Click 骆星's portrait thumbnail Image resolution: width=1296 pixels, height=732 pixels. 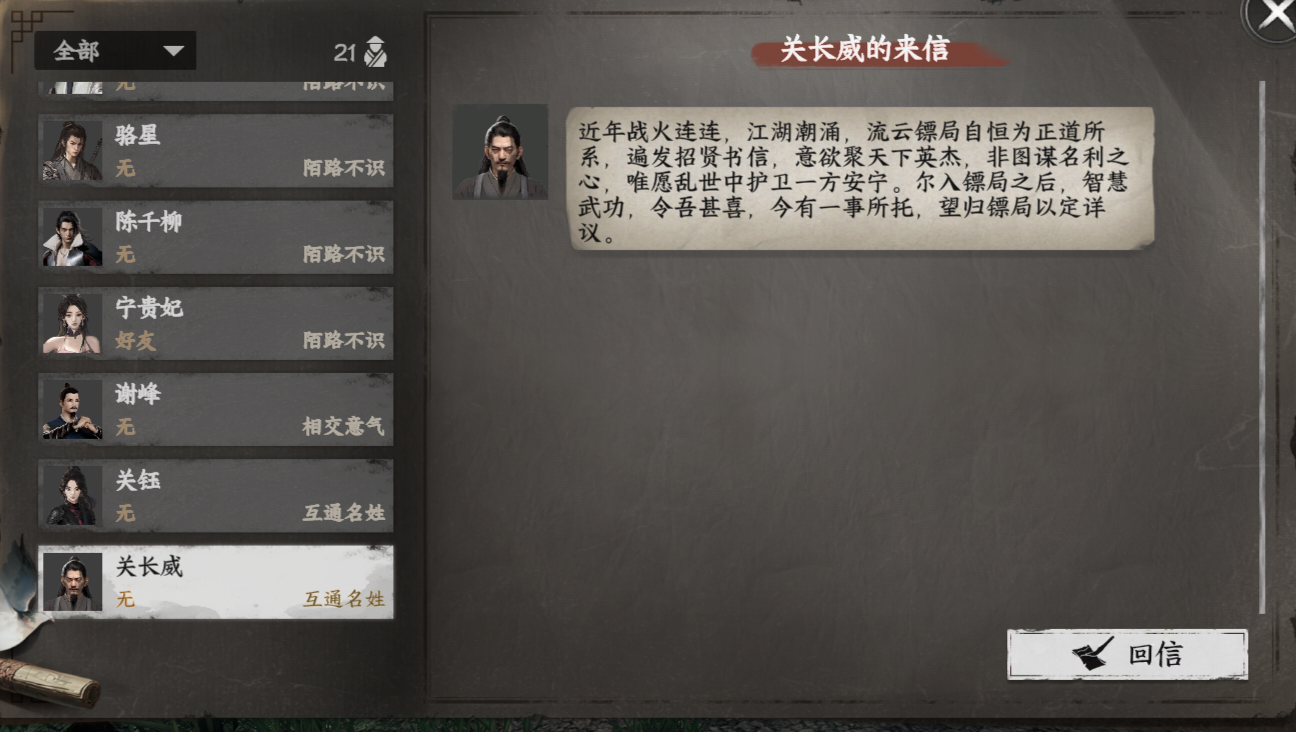coord(72,151)
